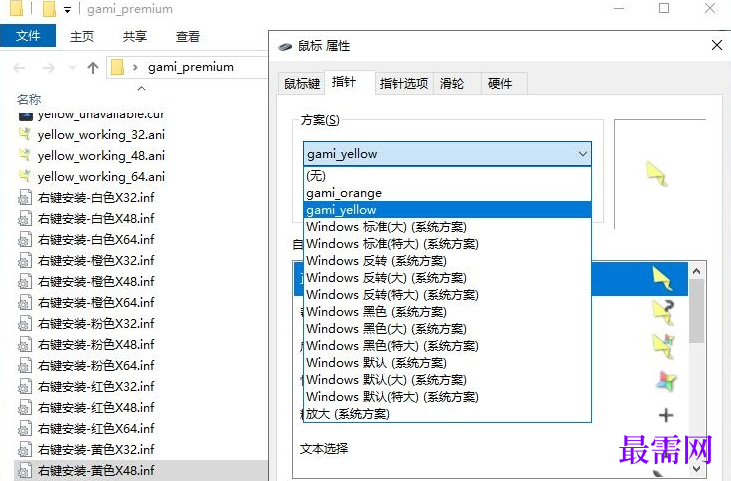Click the 右键安装-黄色X32.inf file icon

tap(25, 449)
